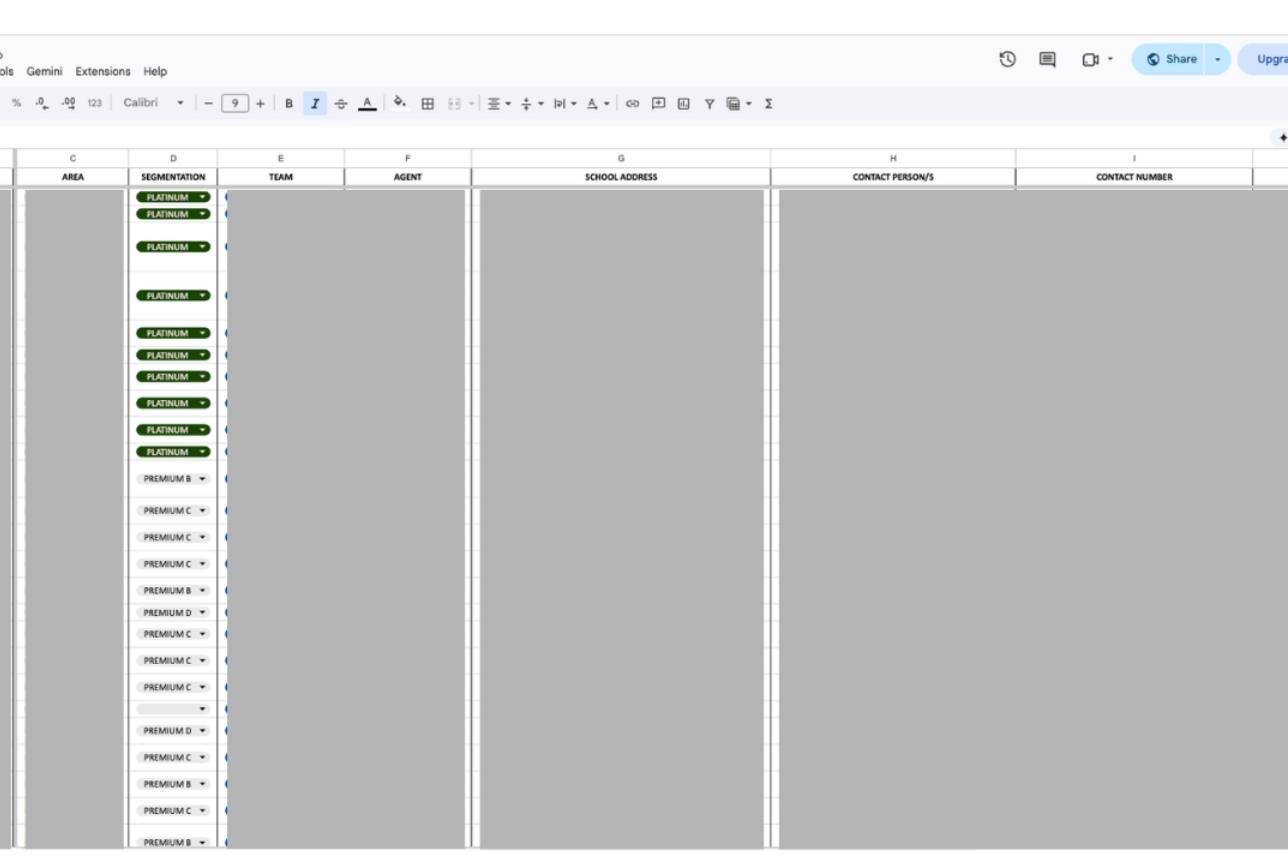Select column H header
Image resolution: width=1288 pixels, height=864 pixels.
coord(893,158)
